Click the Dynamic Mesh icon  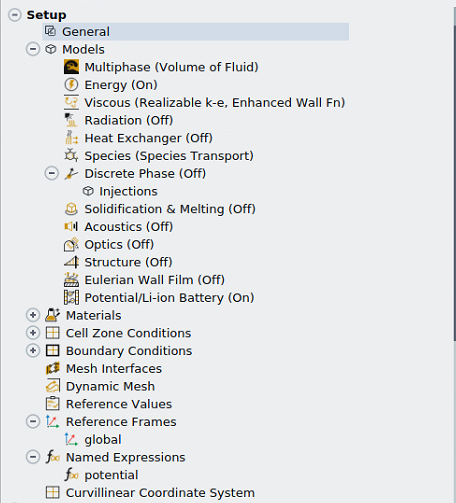(53, 386)
